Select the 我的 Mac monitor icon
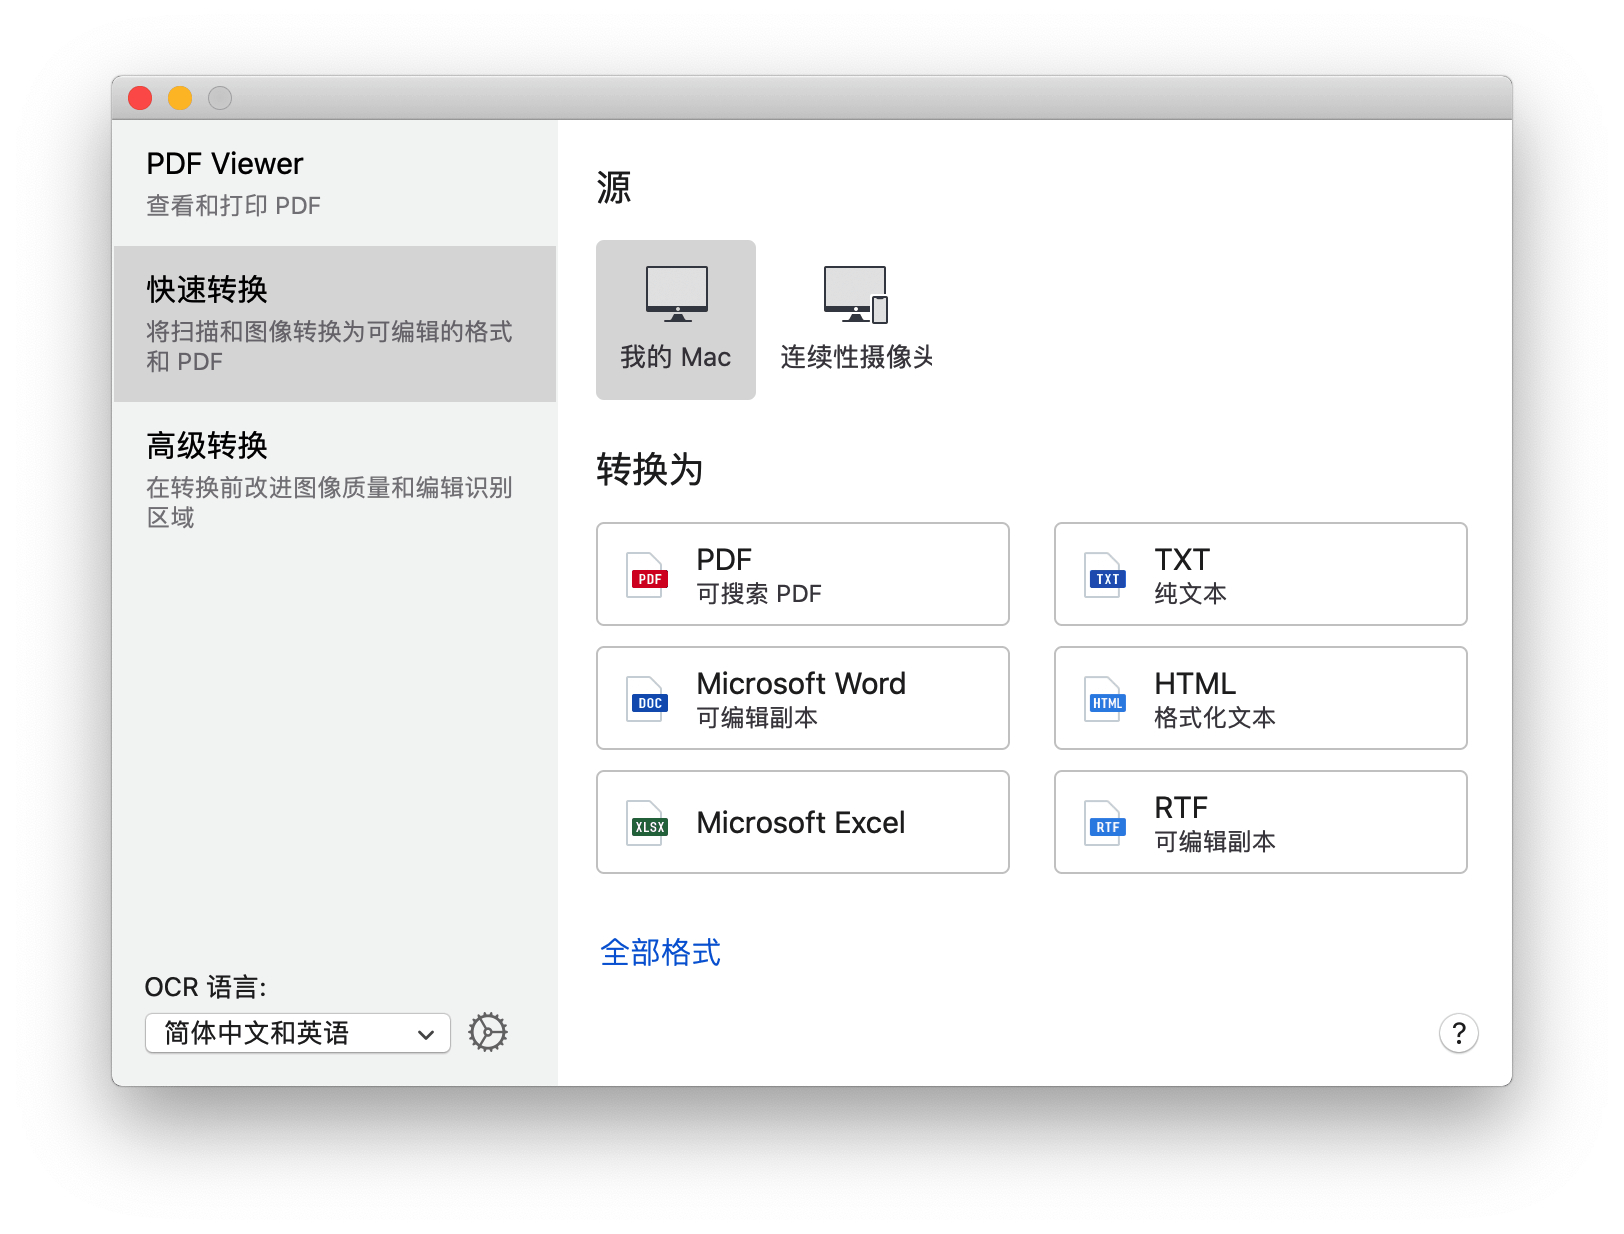 (x=676, y=294)
